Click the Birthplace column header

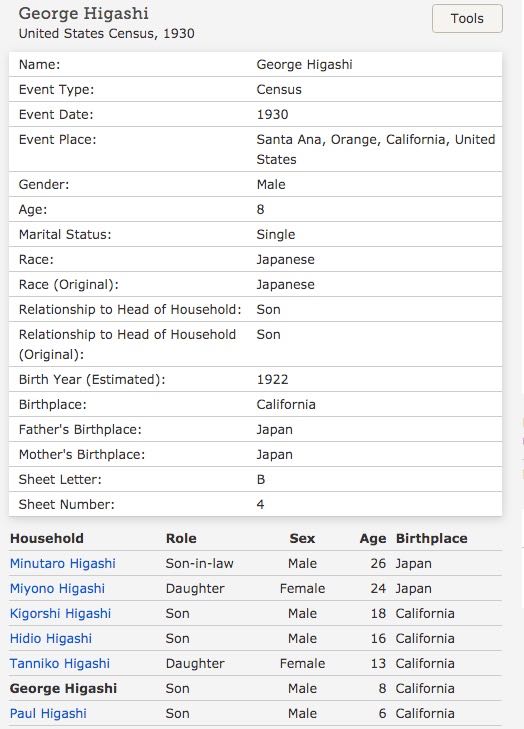click(431, 538)
